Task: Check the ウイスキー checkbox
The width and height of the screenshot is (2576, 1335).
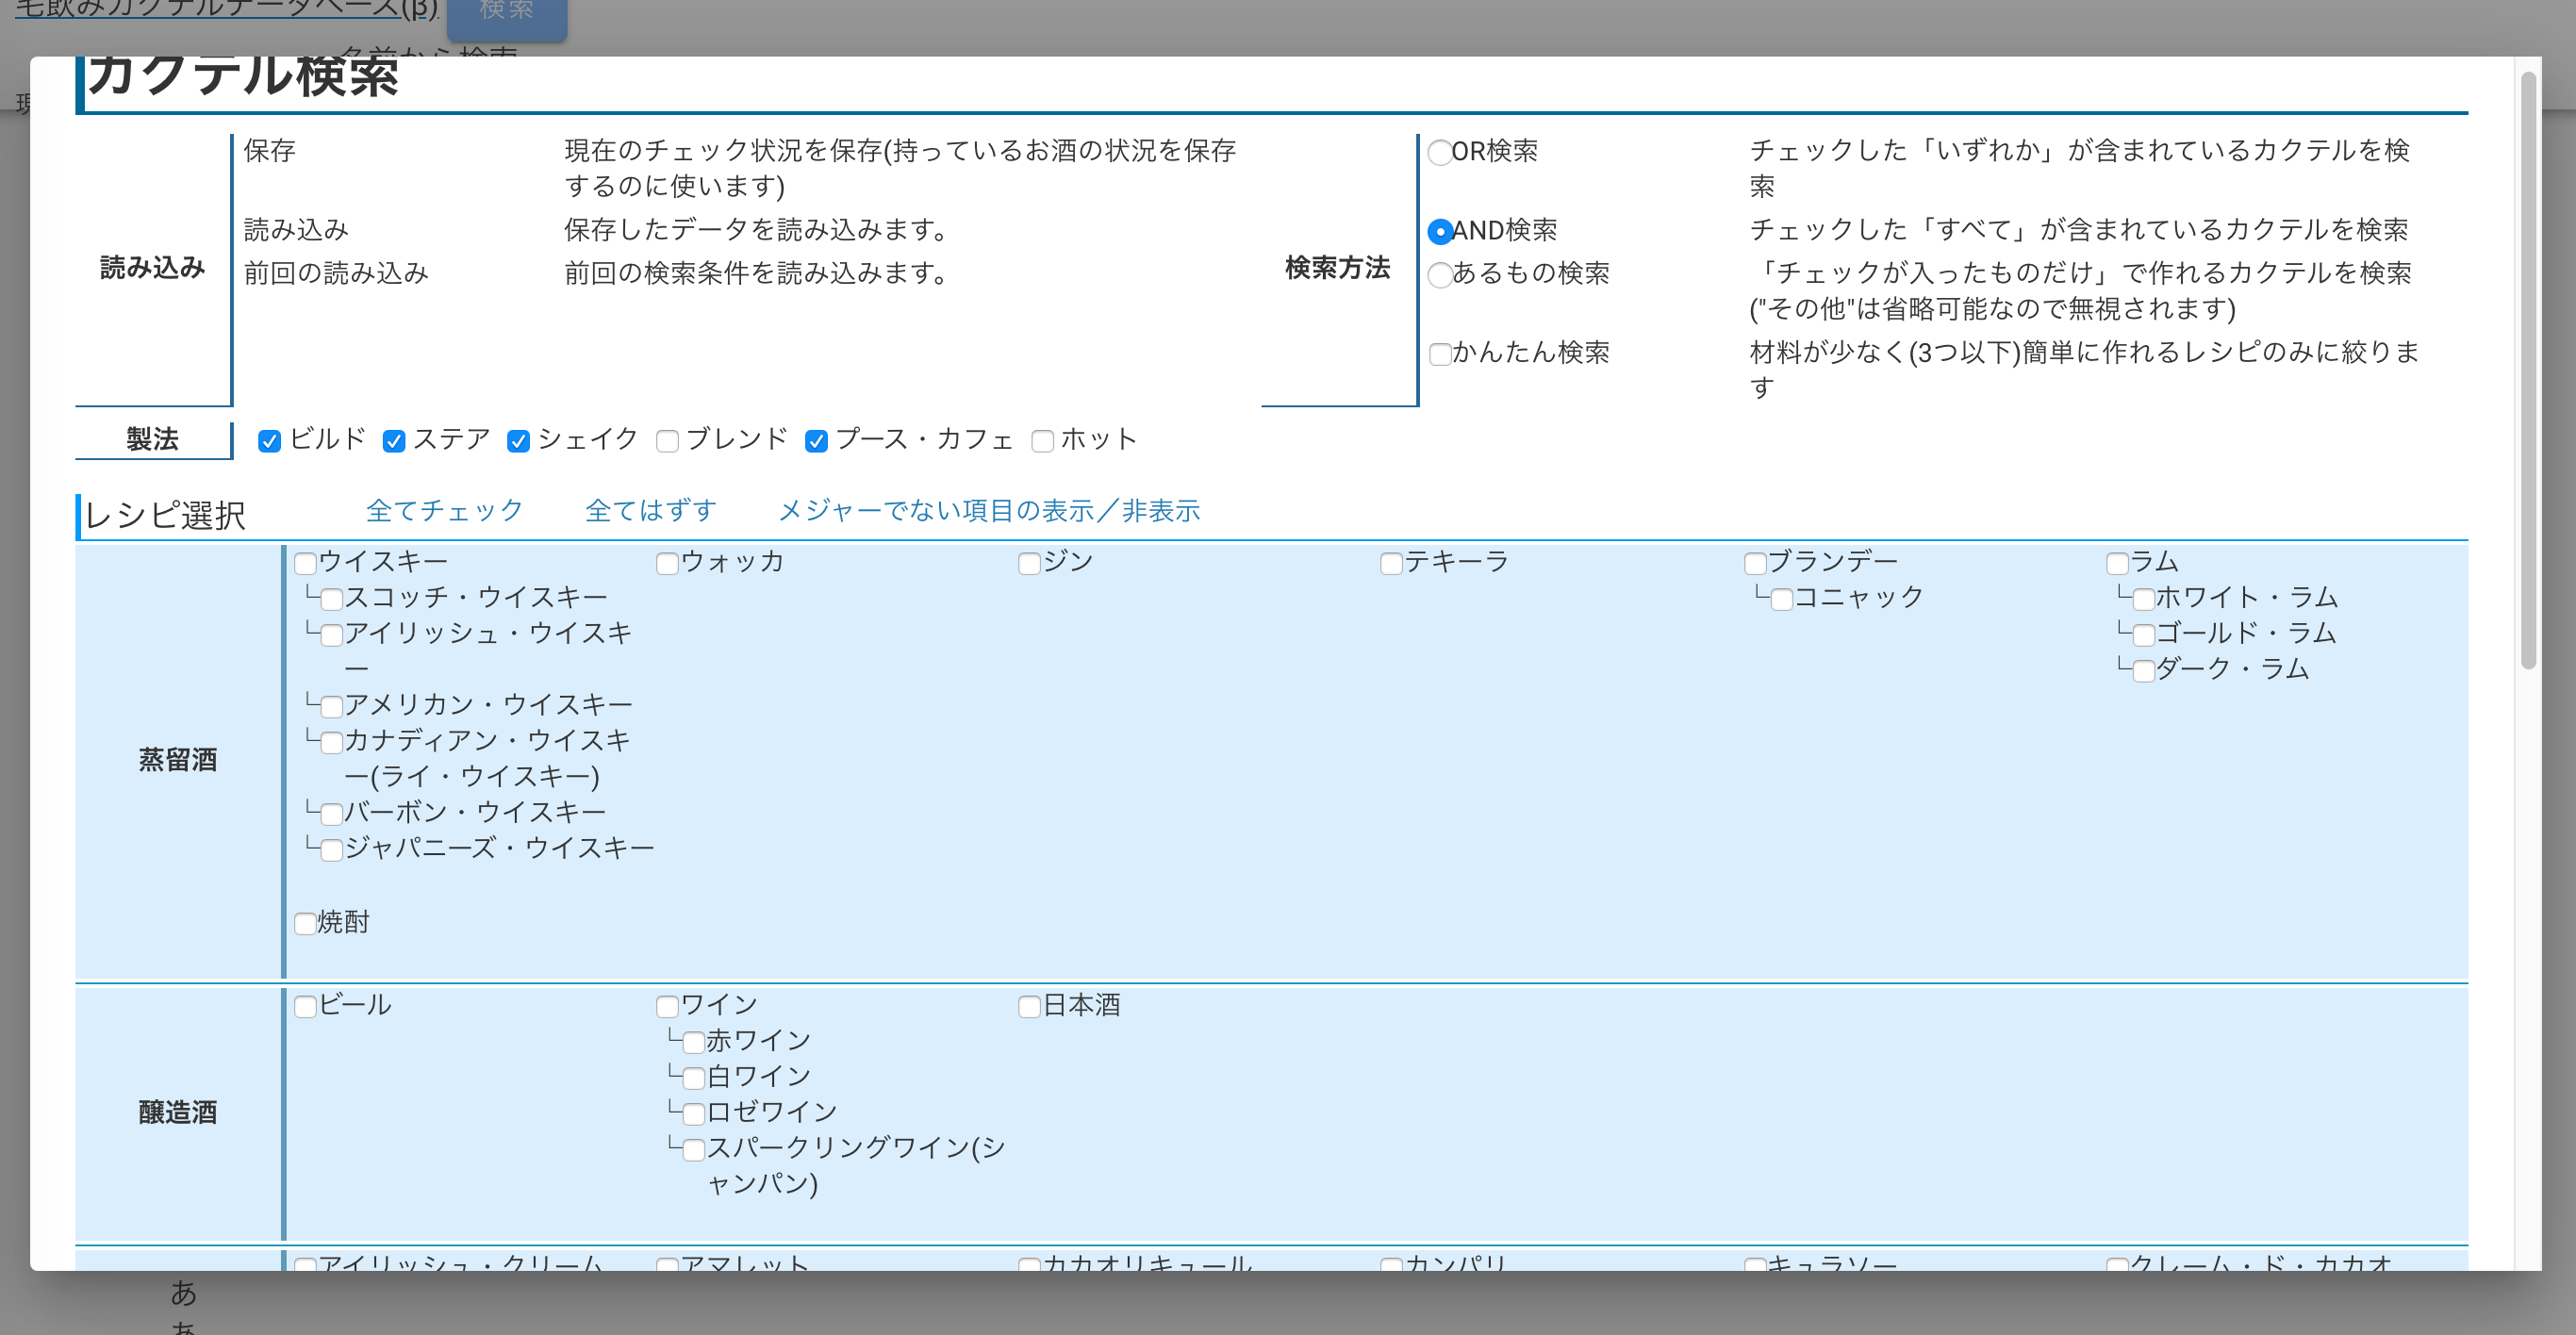Action: [305, 564]
